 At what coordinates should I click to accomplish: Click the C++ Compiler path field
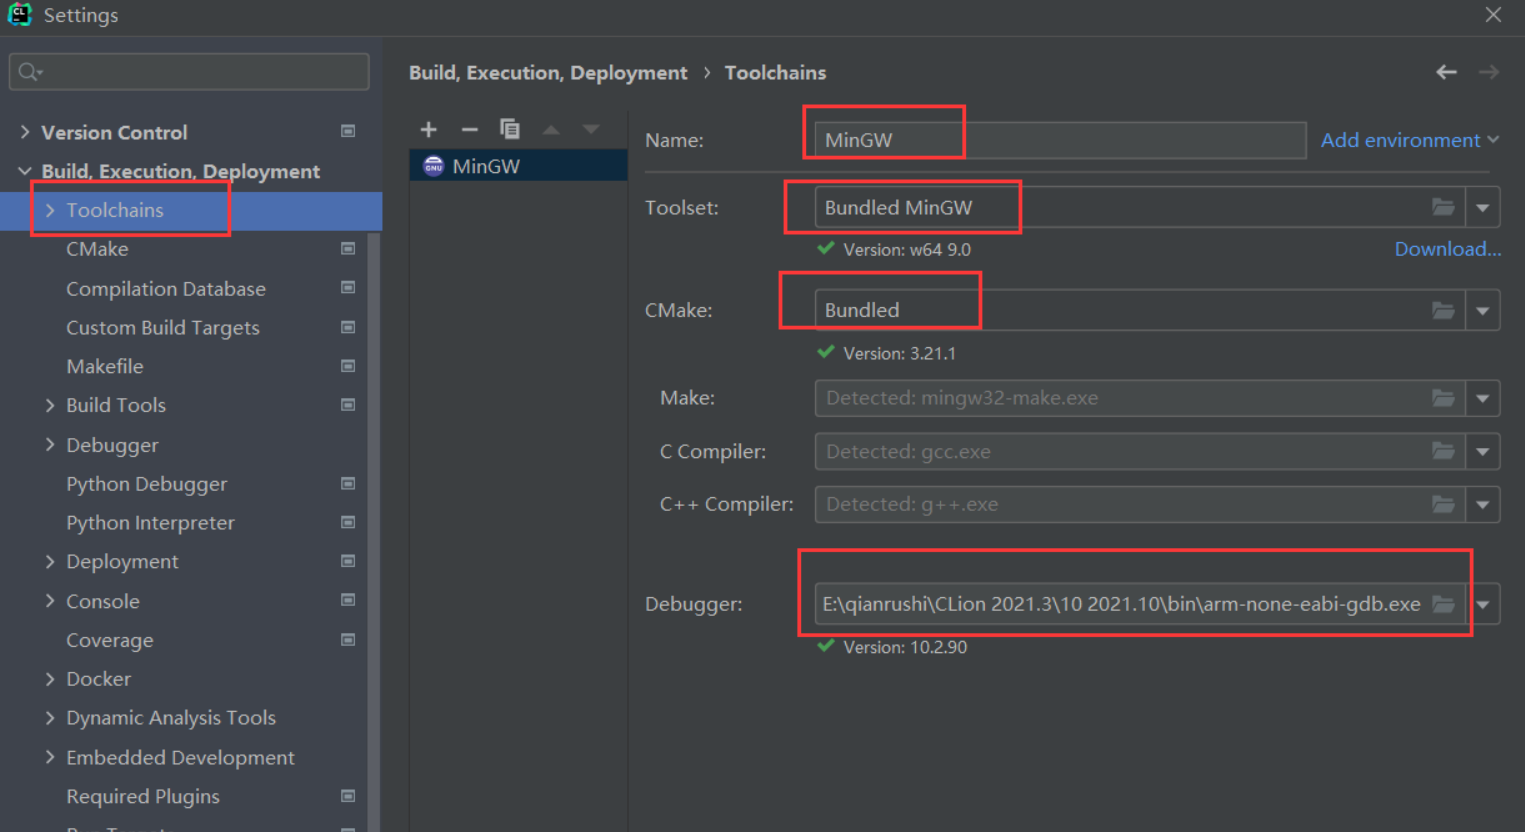[x=1139, y=504]
